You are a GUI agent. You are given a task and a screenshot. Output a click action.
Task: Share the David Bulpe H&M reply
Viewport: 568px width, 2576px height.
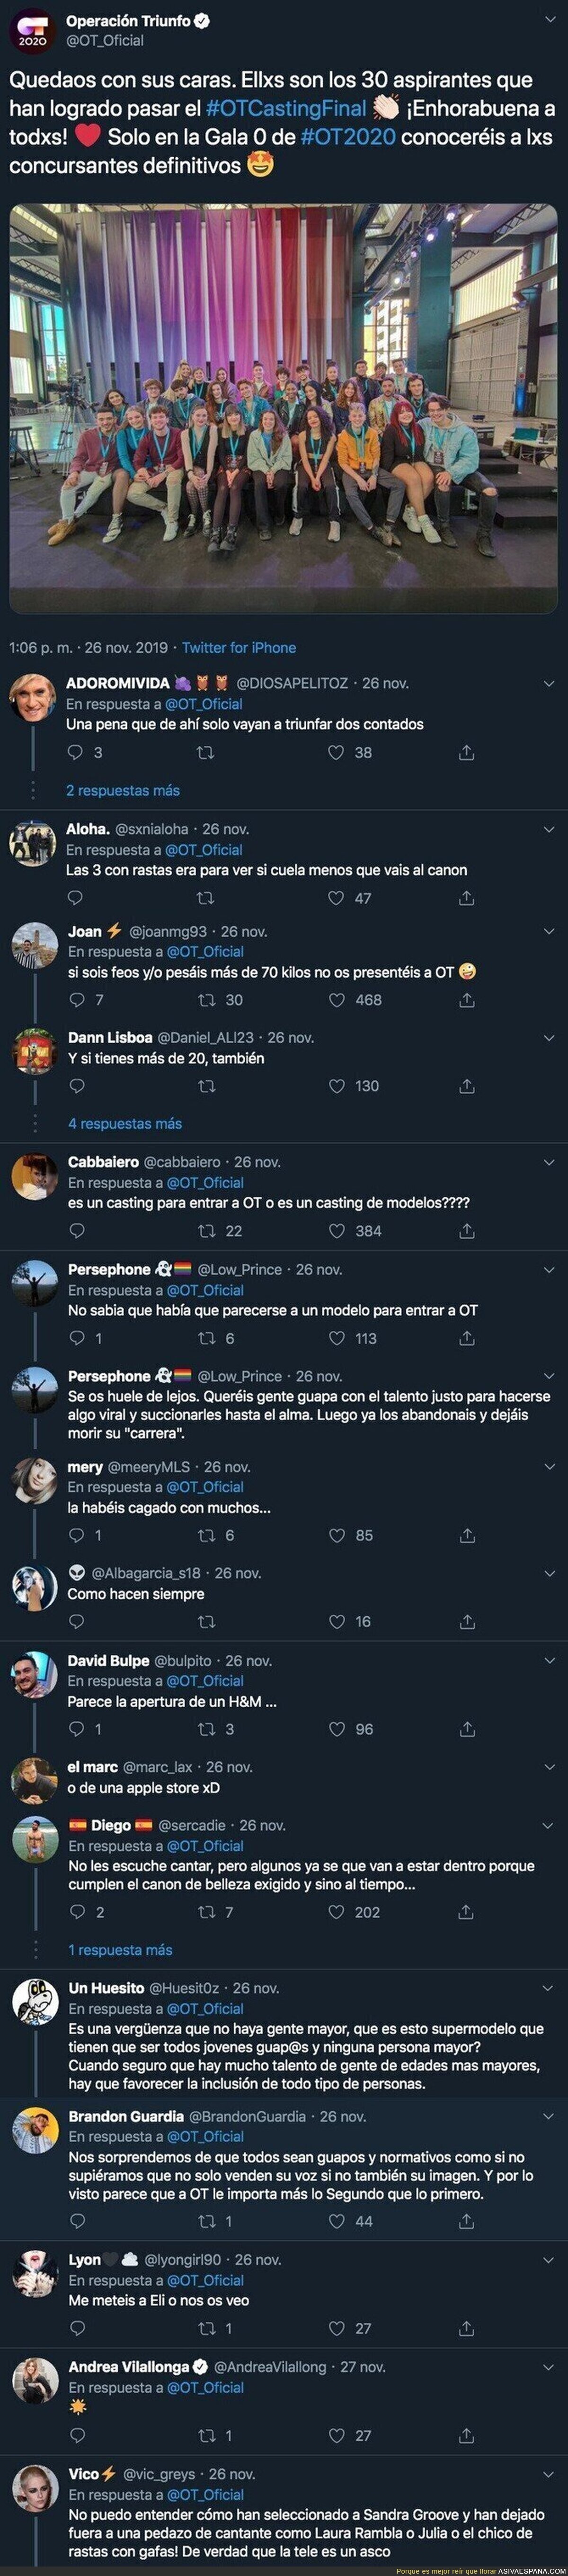coord(466,1728)
